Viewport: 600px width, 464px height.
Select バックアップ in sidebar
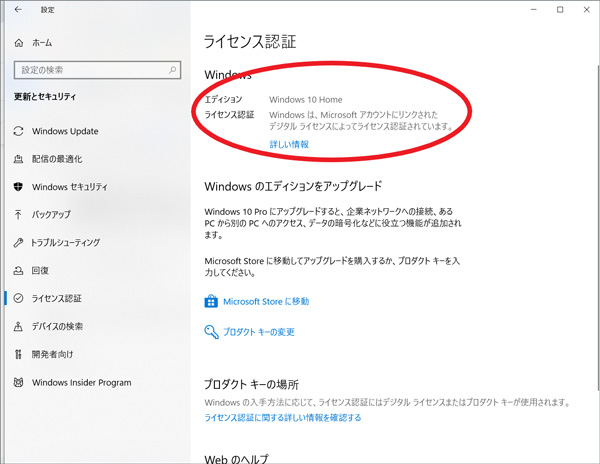click(51, 215)
